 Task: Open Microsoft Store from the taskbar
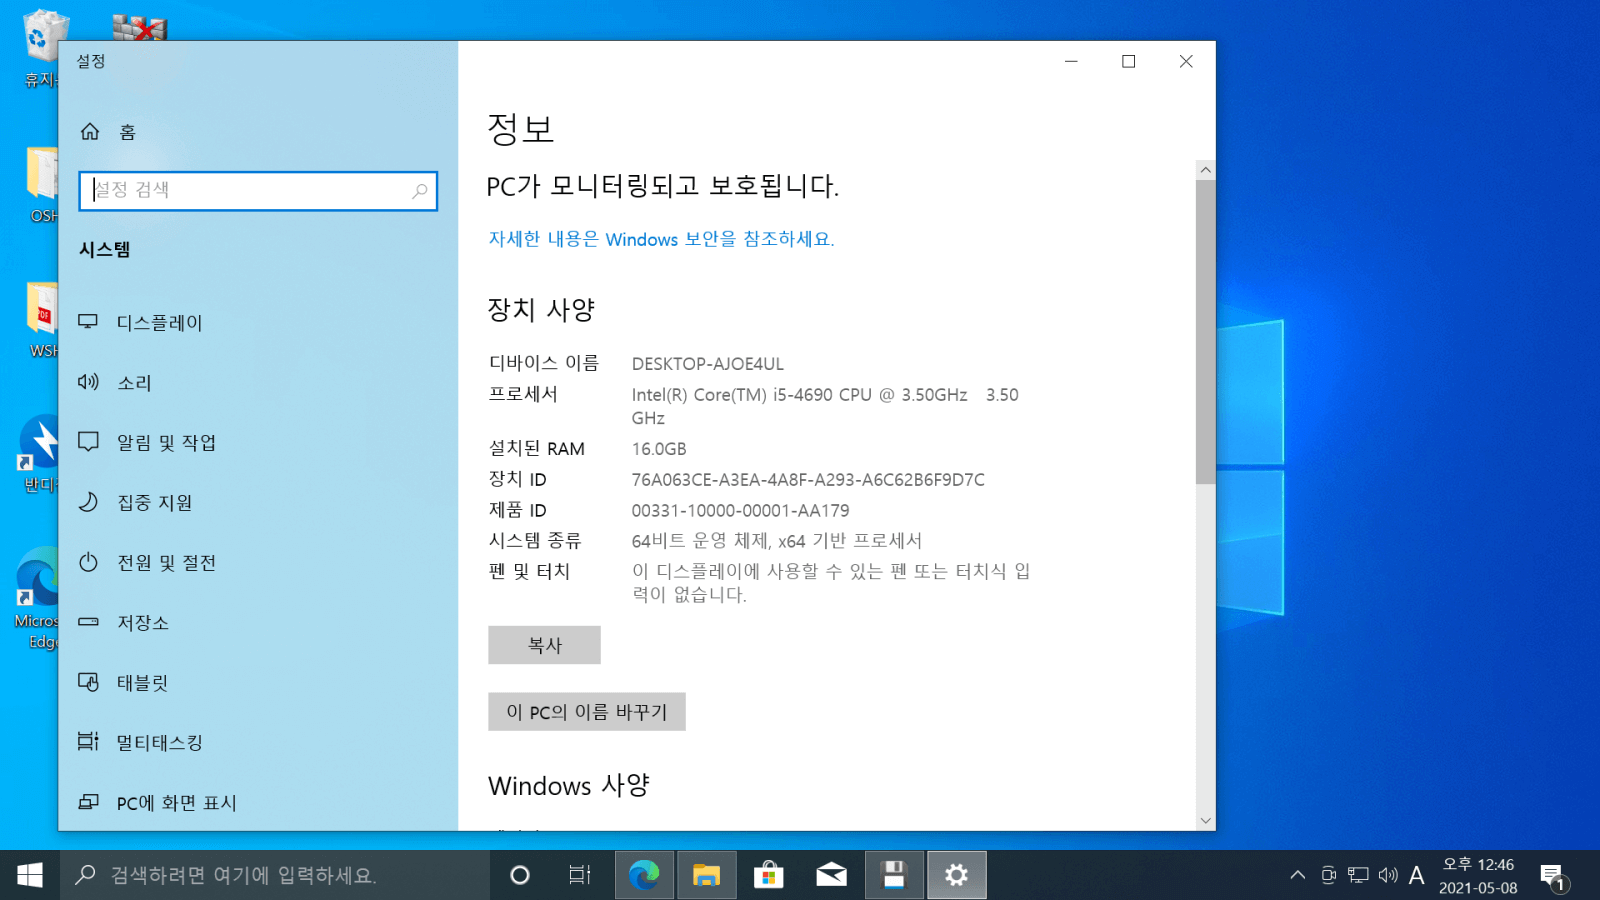768,875
